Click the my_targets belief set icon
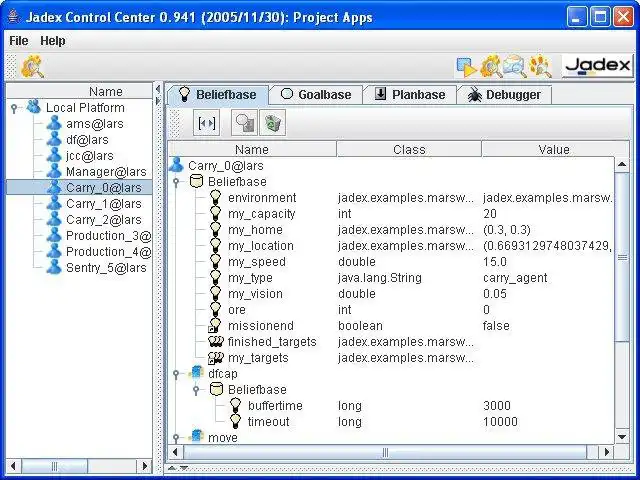 (x=216, y=358)
